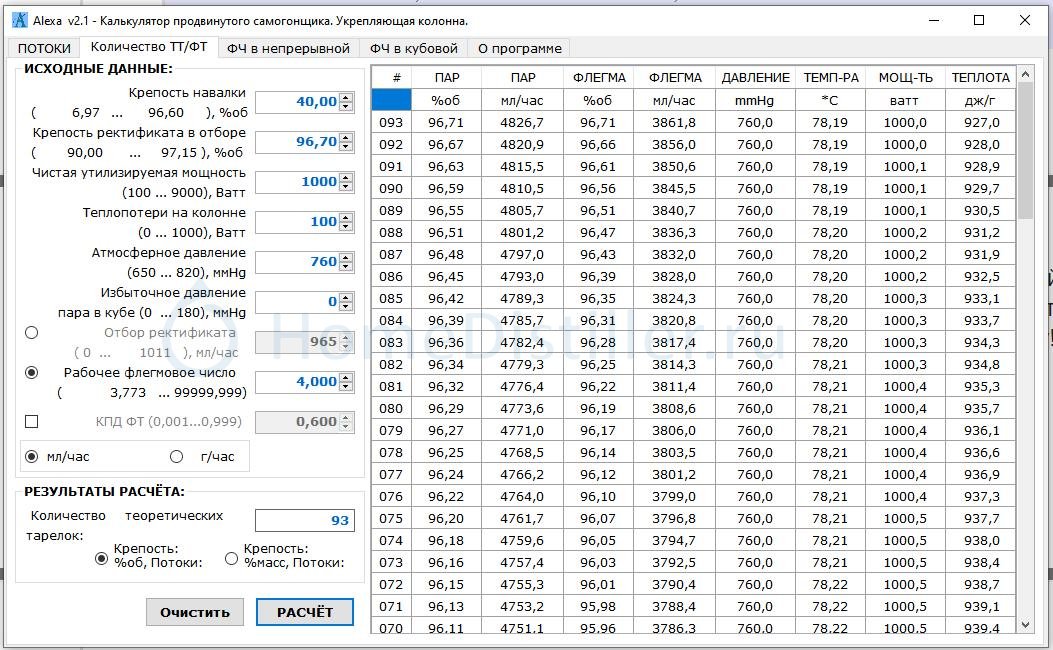Click the ТЕМП-РА column header
Image resolution: width=1053 pixels, height=650 pixels.
831,78
